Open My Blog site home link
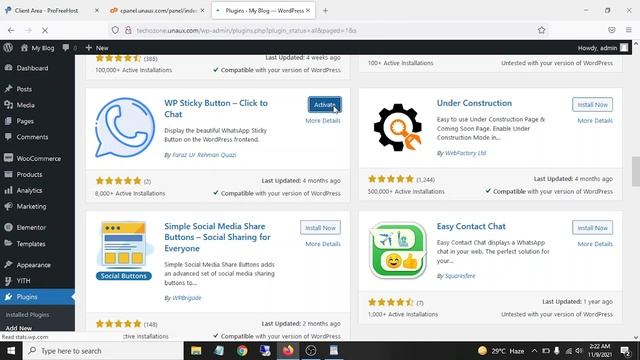The width and height of the screenshot is (640, 360). [38, 48]
